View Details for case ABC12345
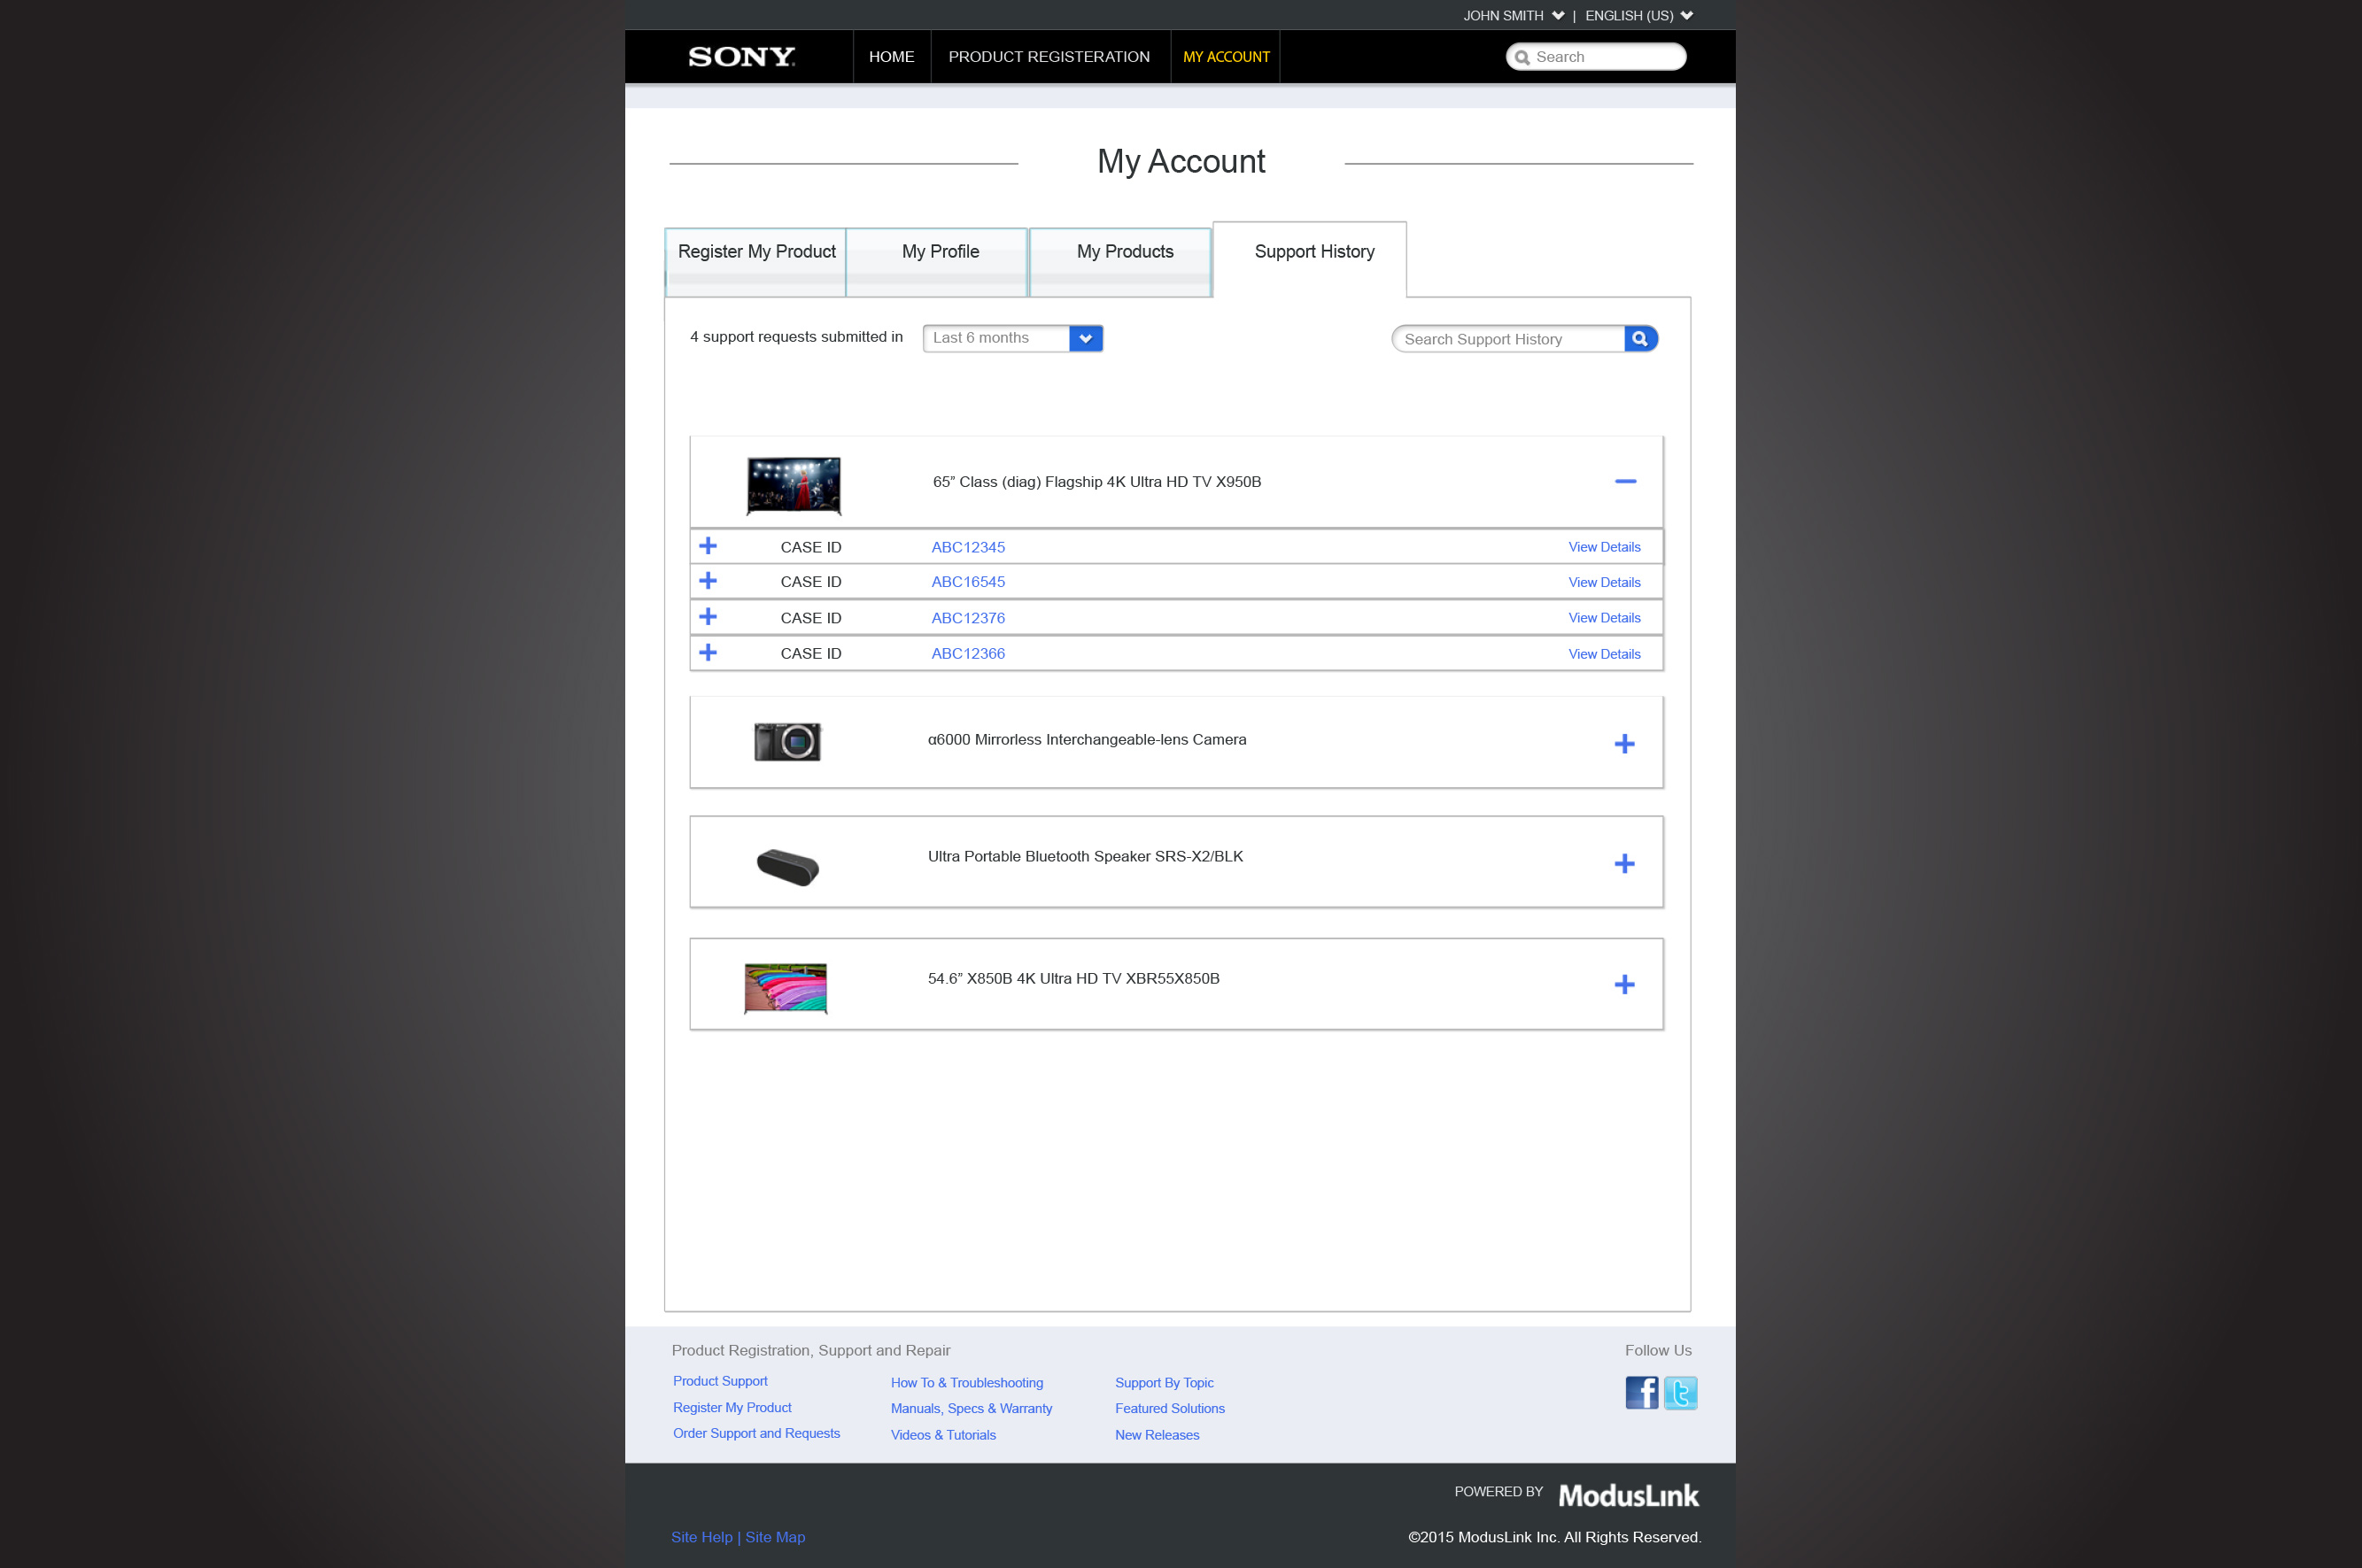2362x1568 pixels. pos(1604,547)
